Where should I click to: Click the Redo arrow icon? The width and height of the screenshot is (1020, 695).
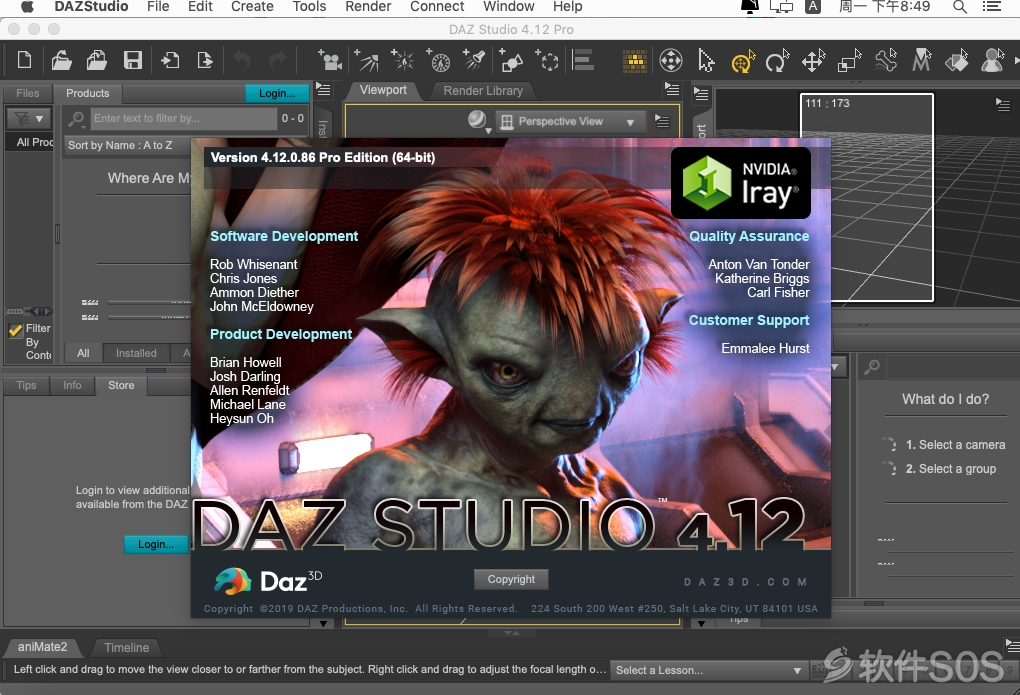pyautogui.click(x=278, y=61)
